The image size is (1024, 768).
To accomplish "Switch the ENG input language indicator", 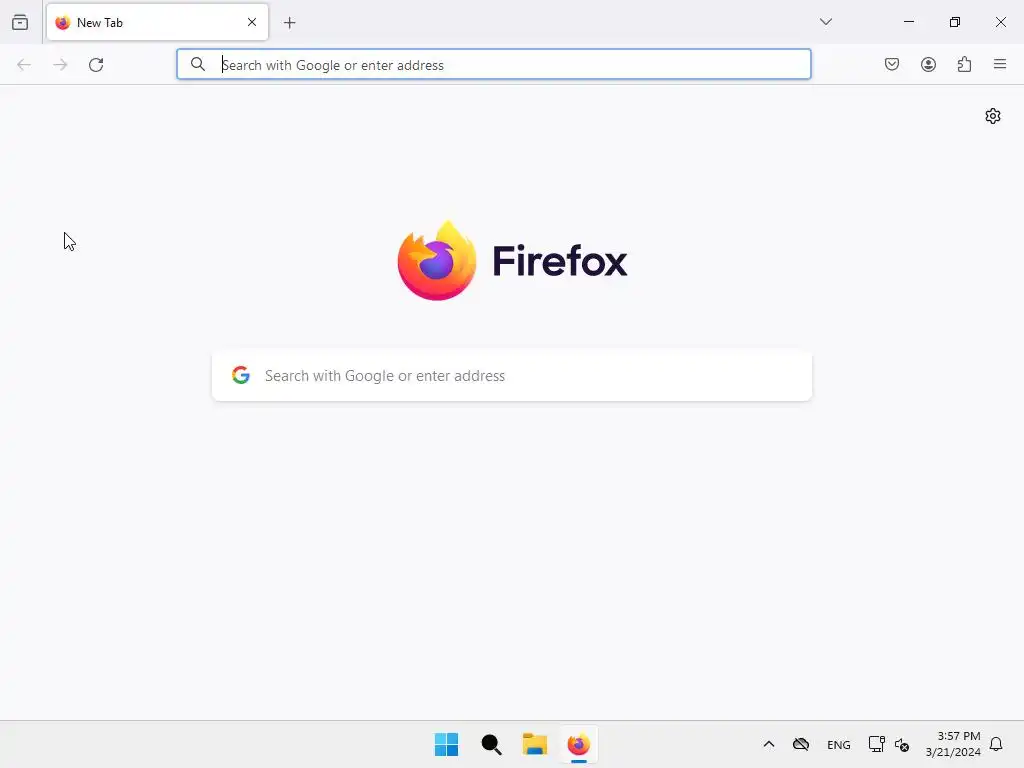I will click(839, 744).
